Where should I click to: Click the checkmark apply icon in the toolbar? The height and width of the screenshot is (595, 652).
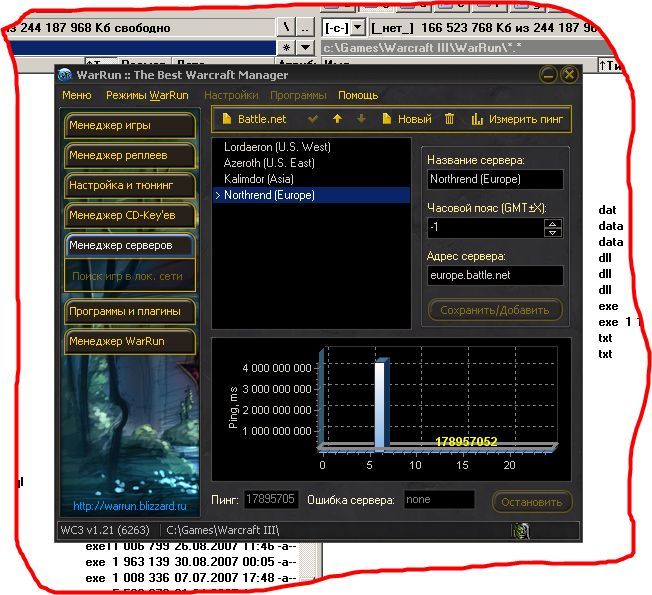pos(313,119)
